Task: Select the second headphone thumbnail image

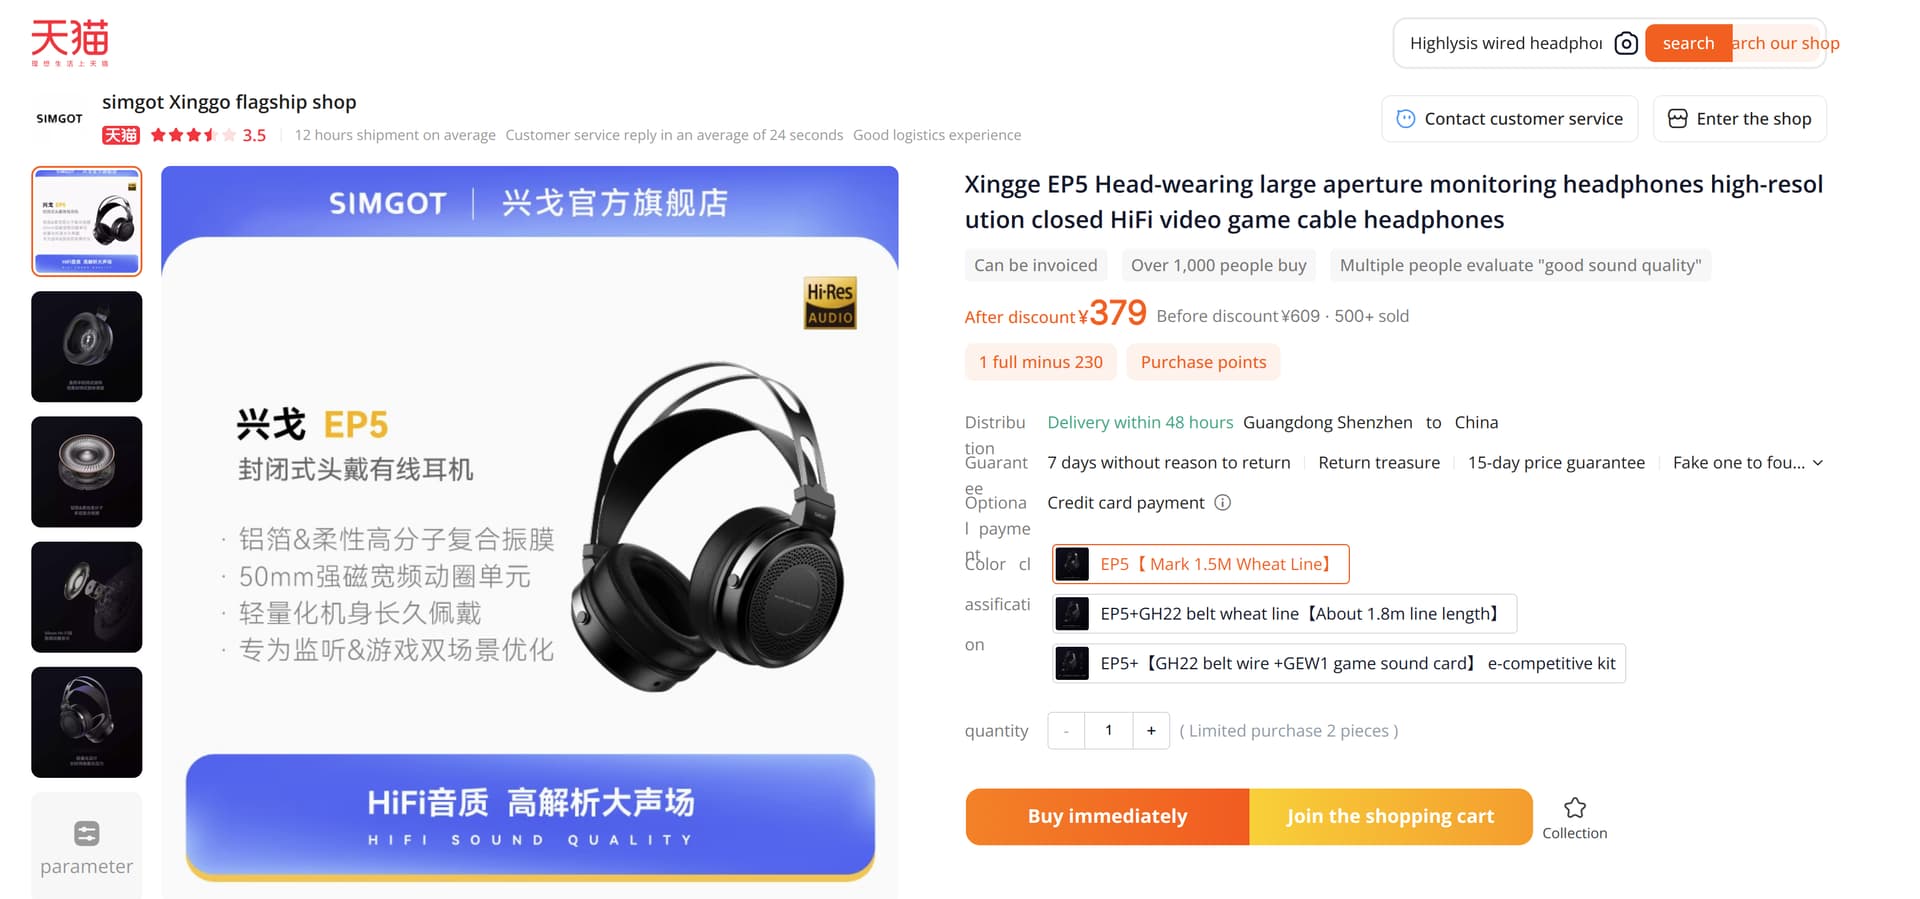Action: click(x=87, y=347)
